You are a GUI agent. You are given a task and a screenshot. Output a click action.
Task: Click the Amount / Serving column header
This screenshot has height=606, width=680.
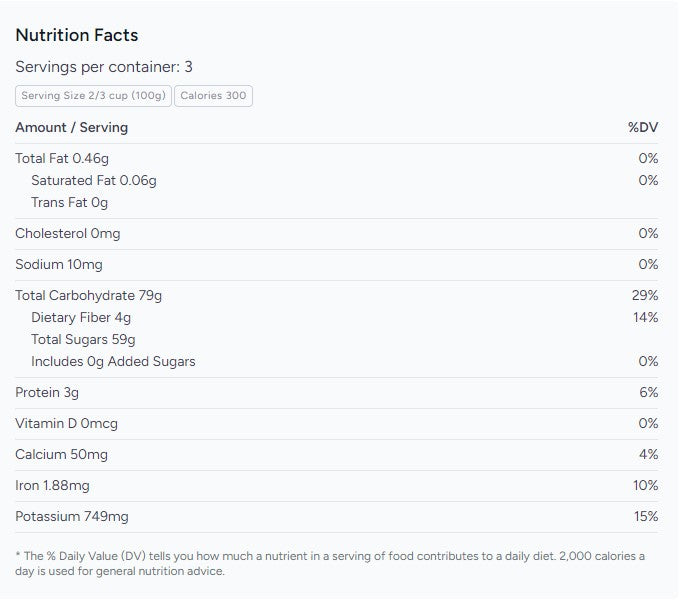[x=72, y=127]
